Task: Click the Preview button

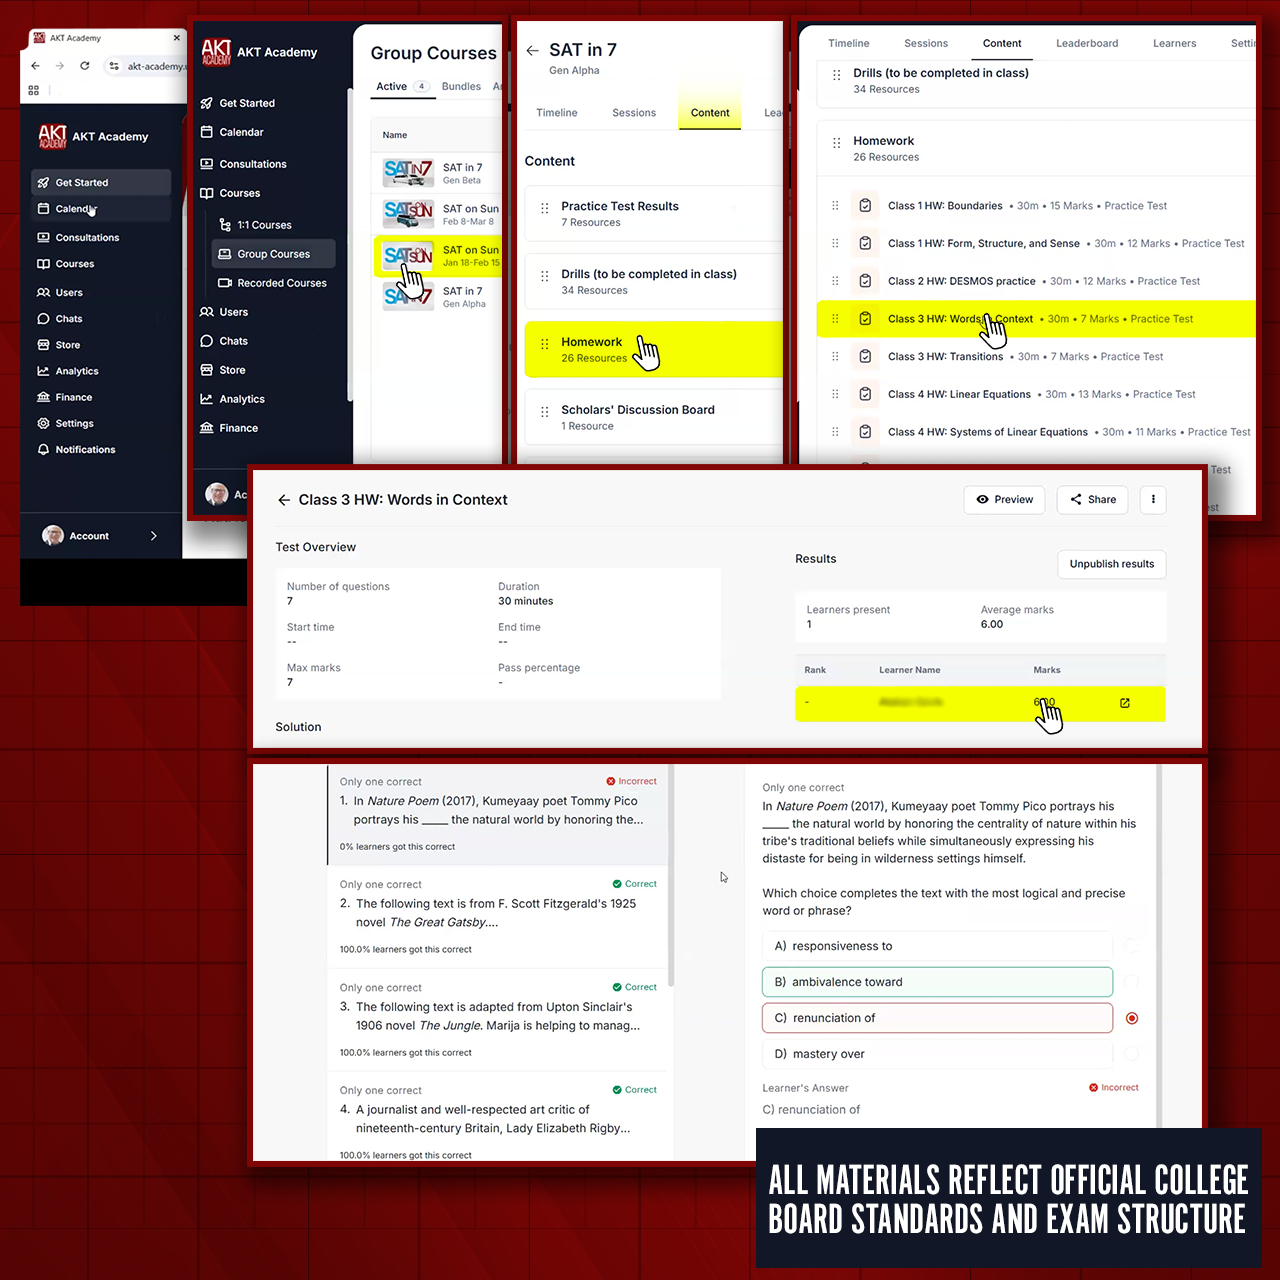Action: (x=1005, y=500)
